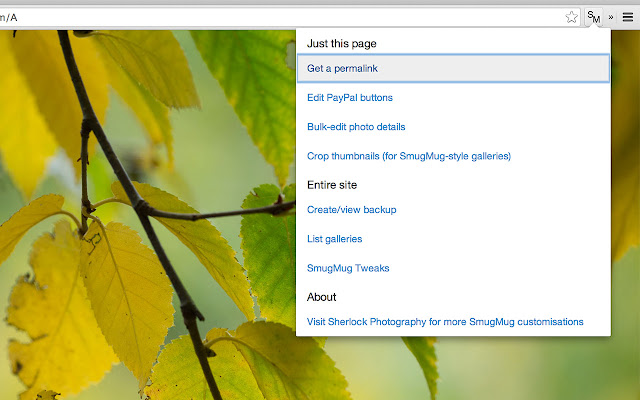Choose Bulk-edit photo details
The height and width of the screenshot is (400, 640).
(x=356, y=127)
